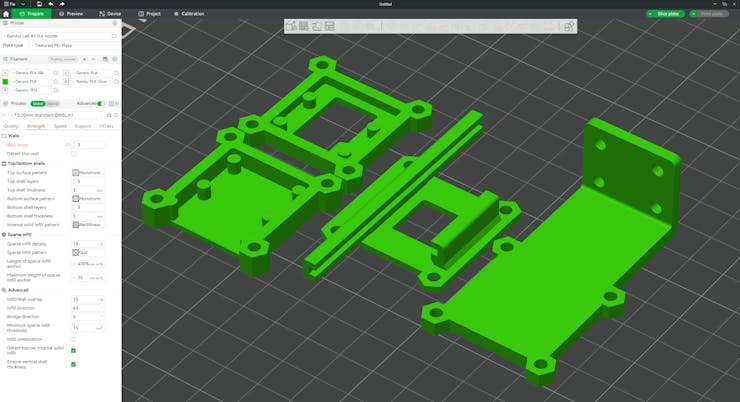Select the Objects process scope
Viewport: 740px width, 402px height.
pos(52,103)
